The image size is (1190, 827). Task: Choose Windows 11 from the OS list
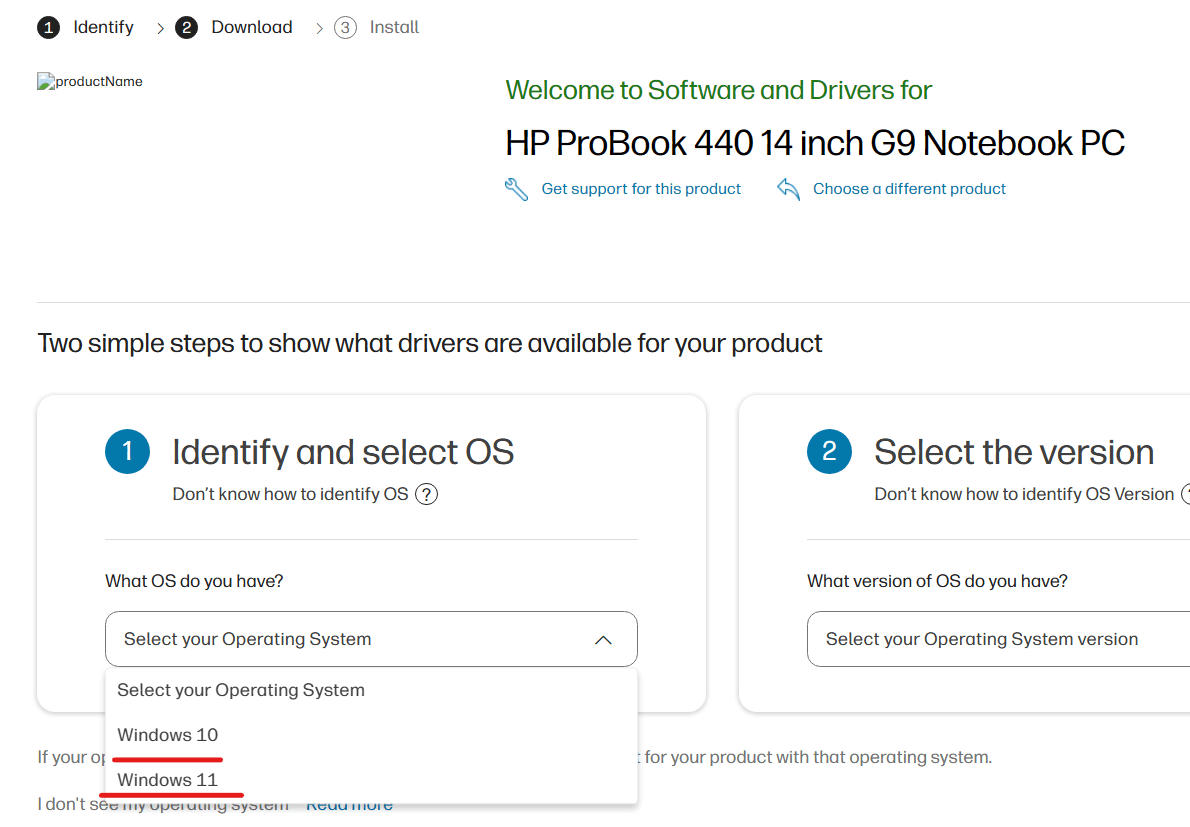coord(371,779)
